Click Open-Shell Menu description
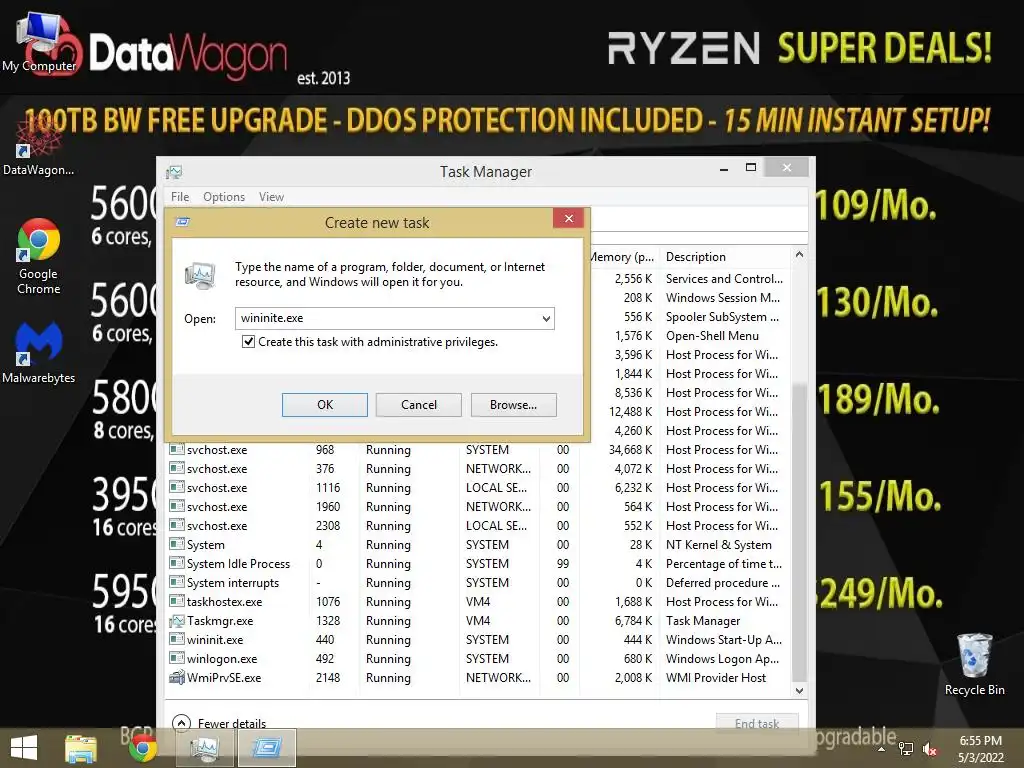This screenshot has height=768, width=1024. tap(712, 336)
